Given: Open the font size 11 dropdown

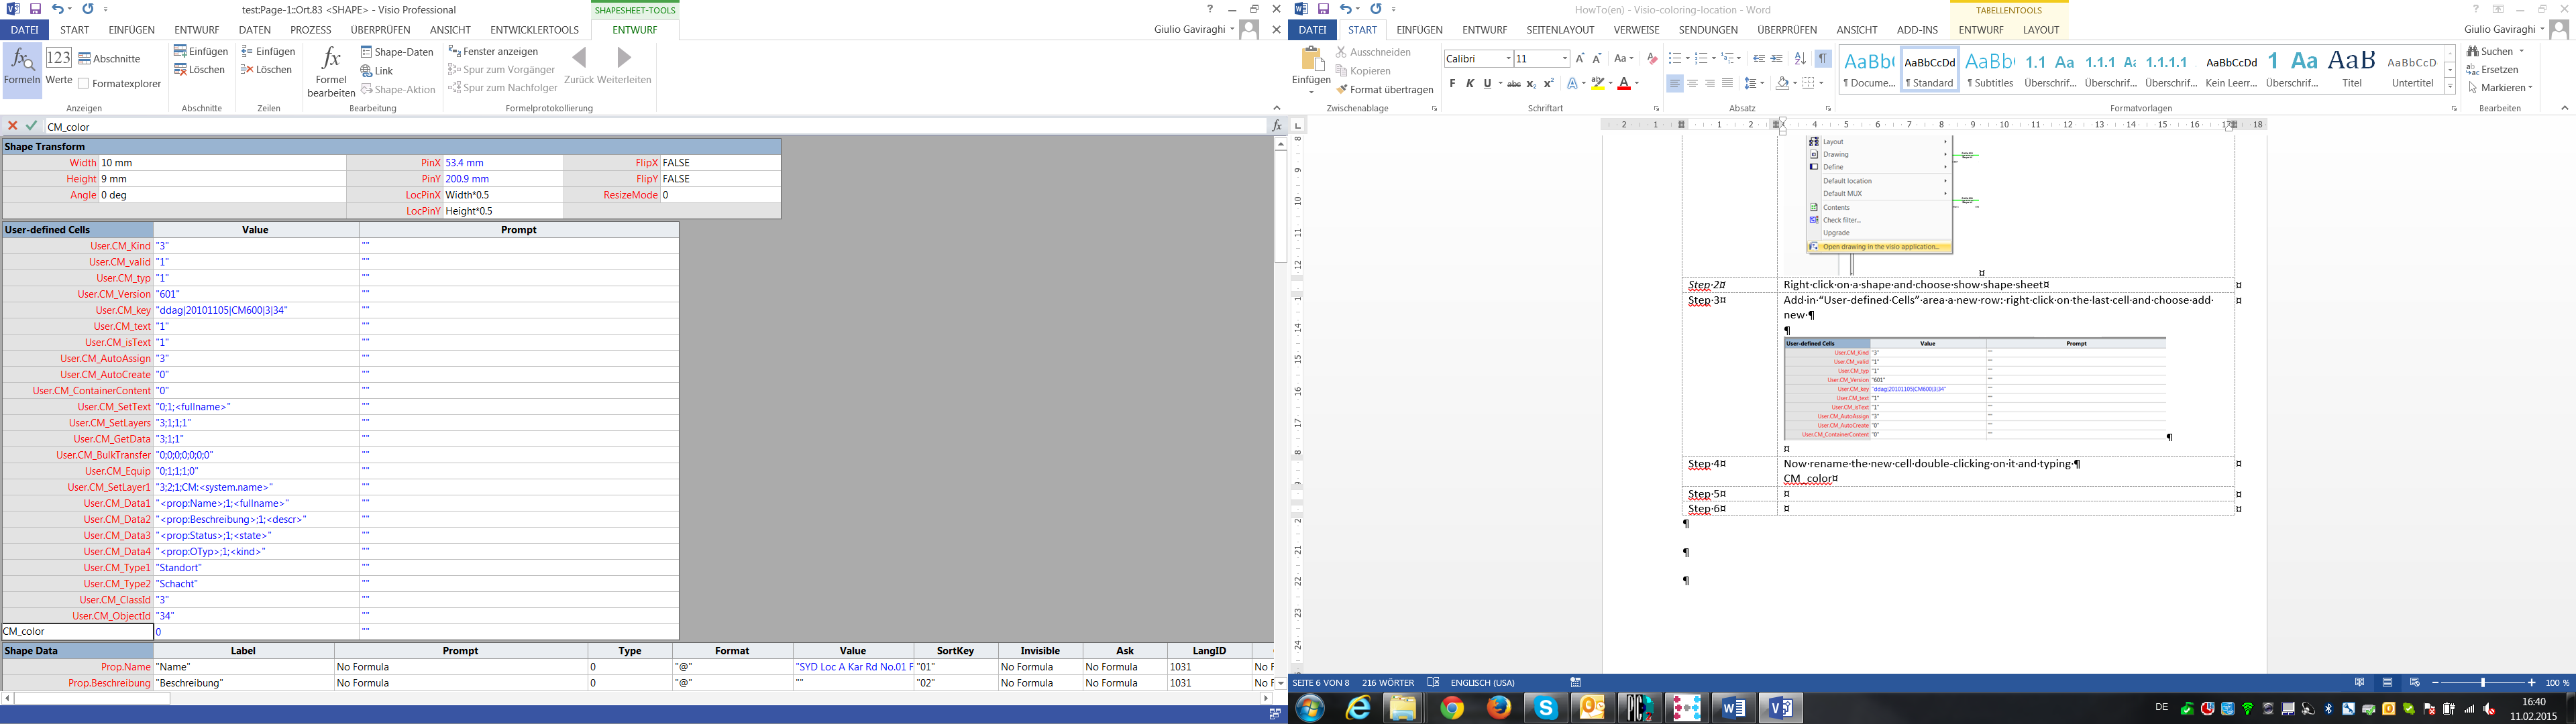Looking at the screenshot, I should pyautogui.click(x=1564, y=59).
